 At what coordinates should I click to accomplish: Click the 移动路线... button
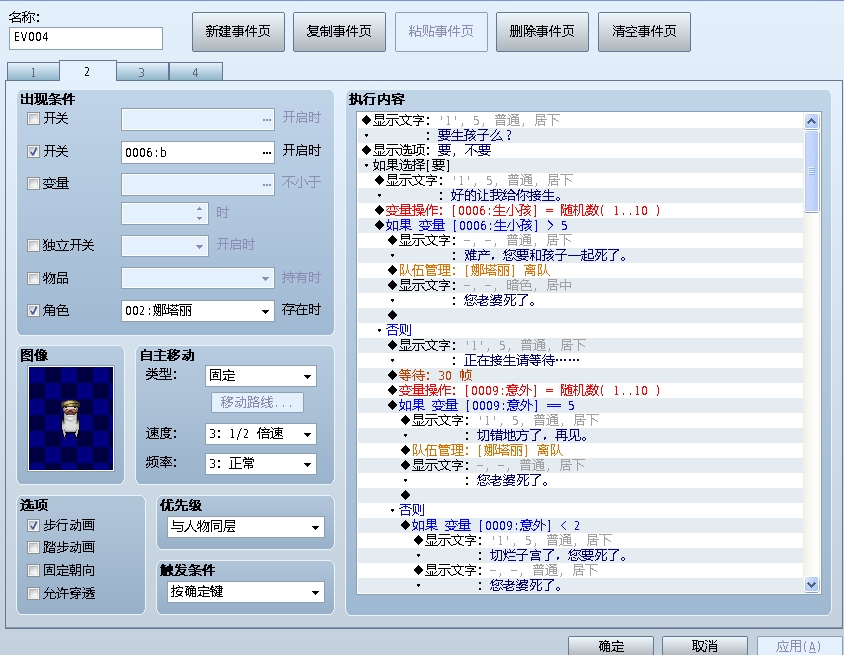[x=257, y=402]
